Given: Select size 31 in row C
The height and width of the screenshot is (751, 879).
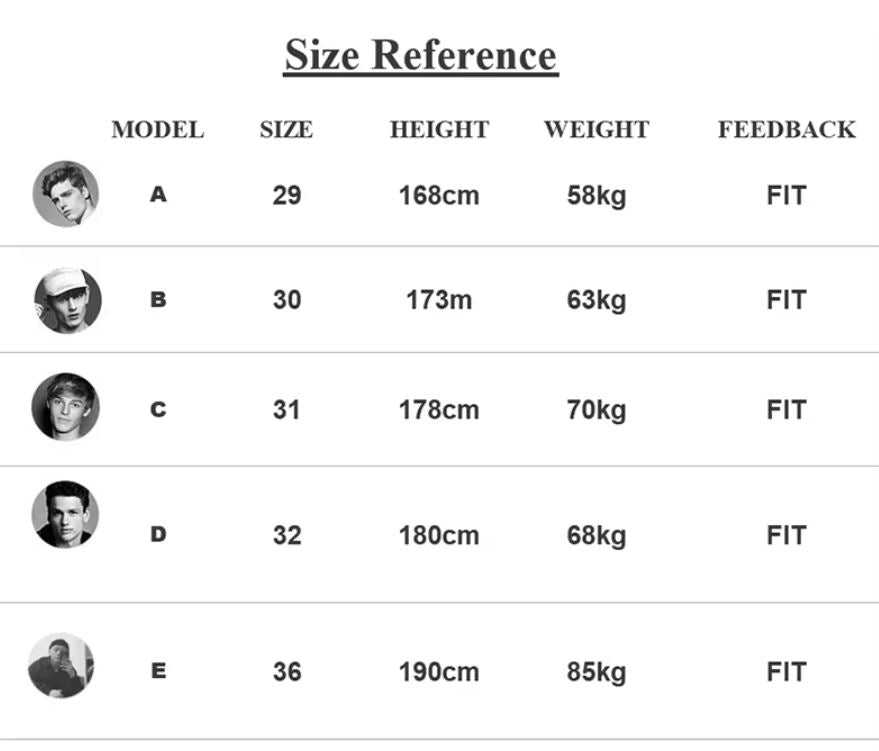Looking at the screenshot, I should pos(286,410).
